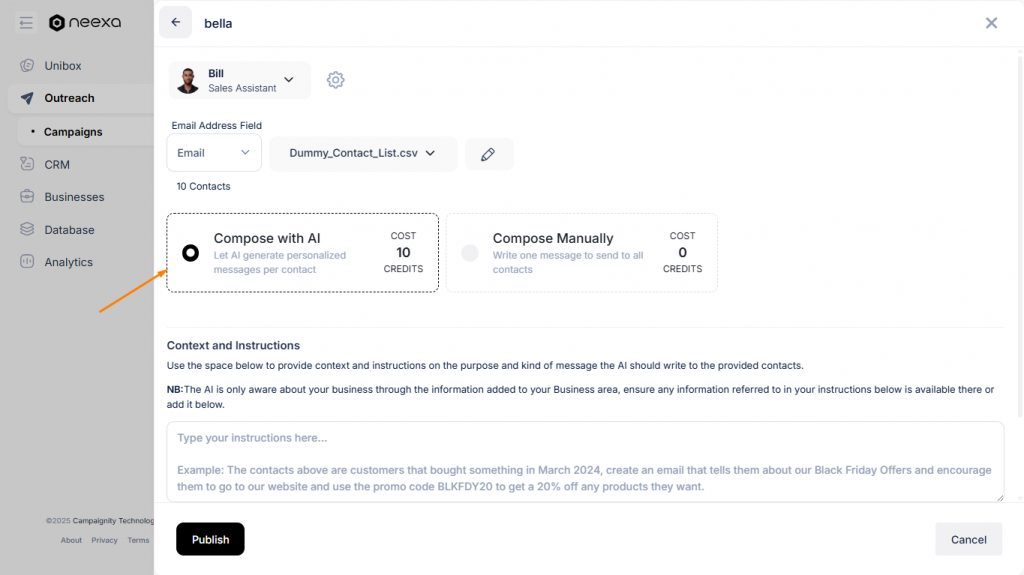This screenshot has height=575, width=1024.
Task: Click the pencil edit icon
Action: pyautogui.click(x=488, y=154)
